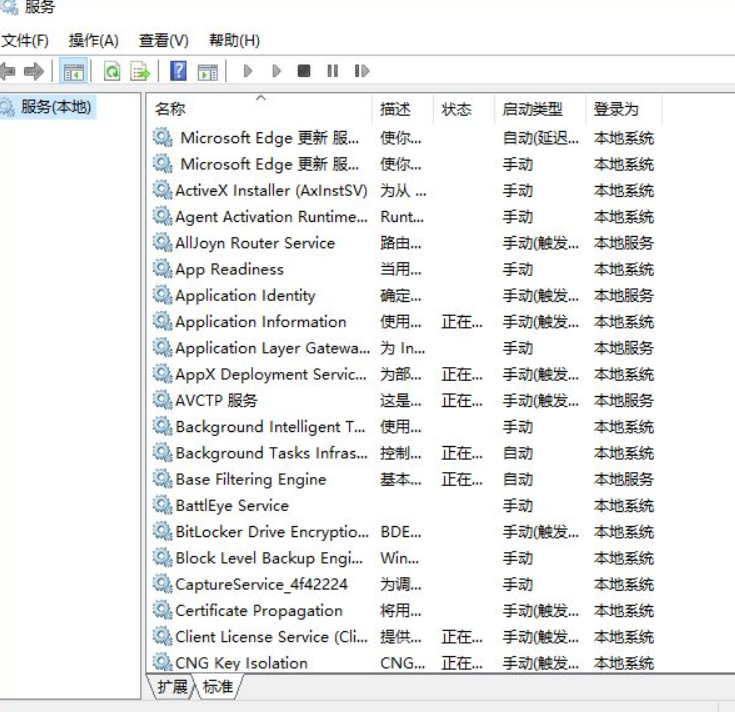735x712 pixels.
Task: Open the 操作(A) menu
Action: [x=93, y=41]
